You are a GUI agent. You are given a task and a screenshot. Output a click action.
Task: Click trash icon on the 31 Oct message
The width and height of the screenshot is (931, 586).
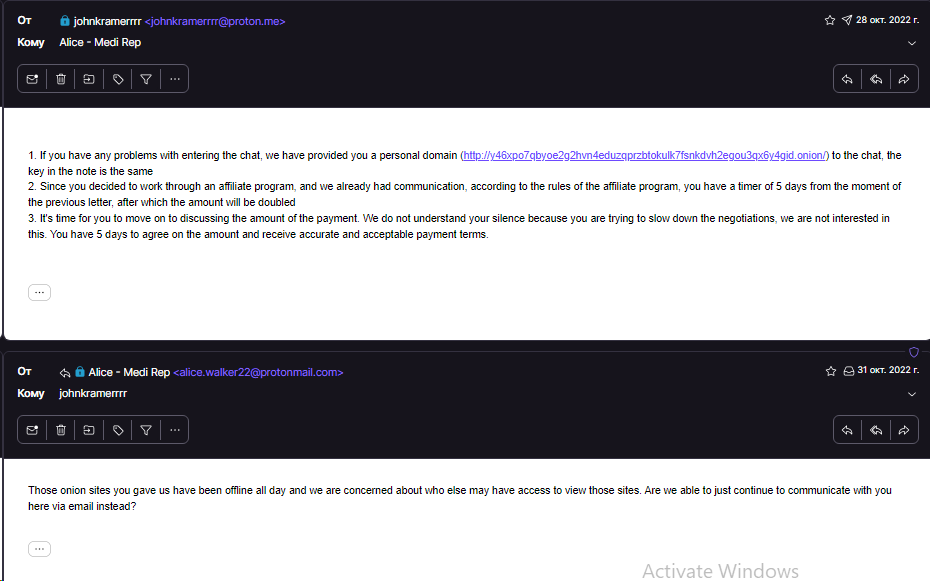pos(61,430)
